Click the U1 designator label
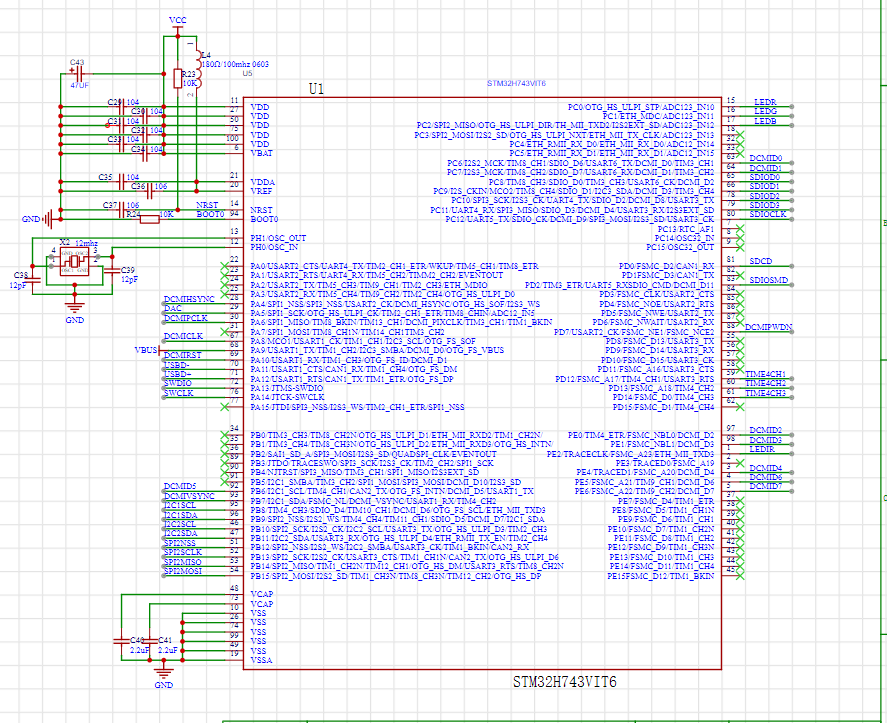The width and height of the screenshot is (887, 723). point(316,89)
